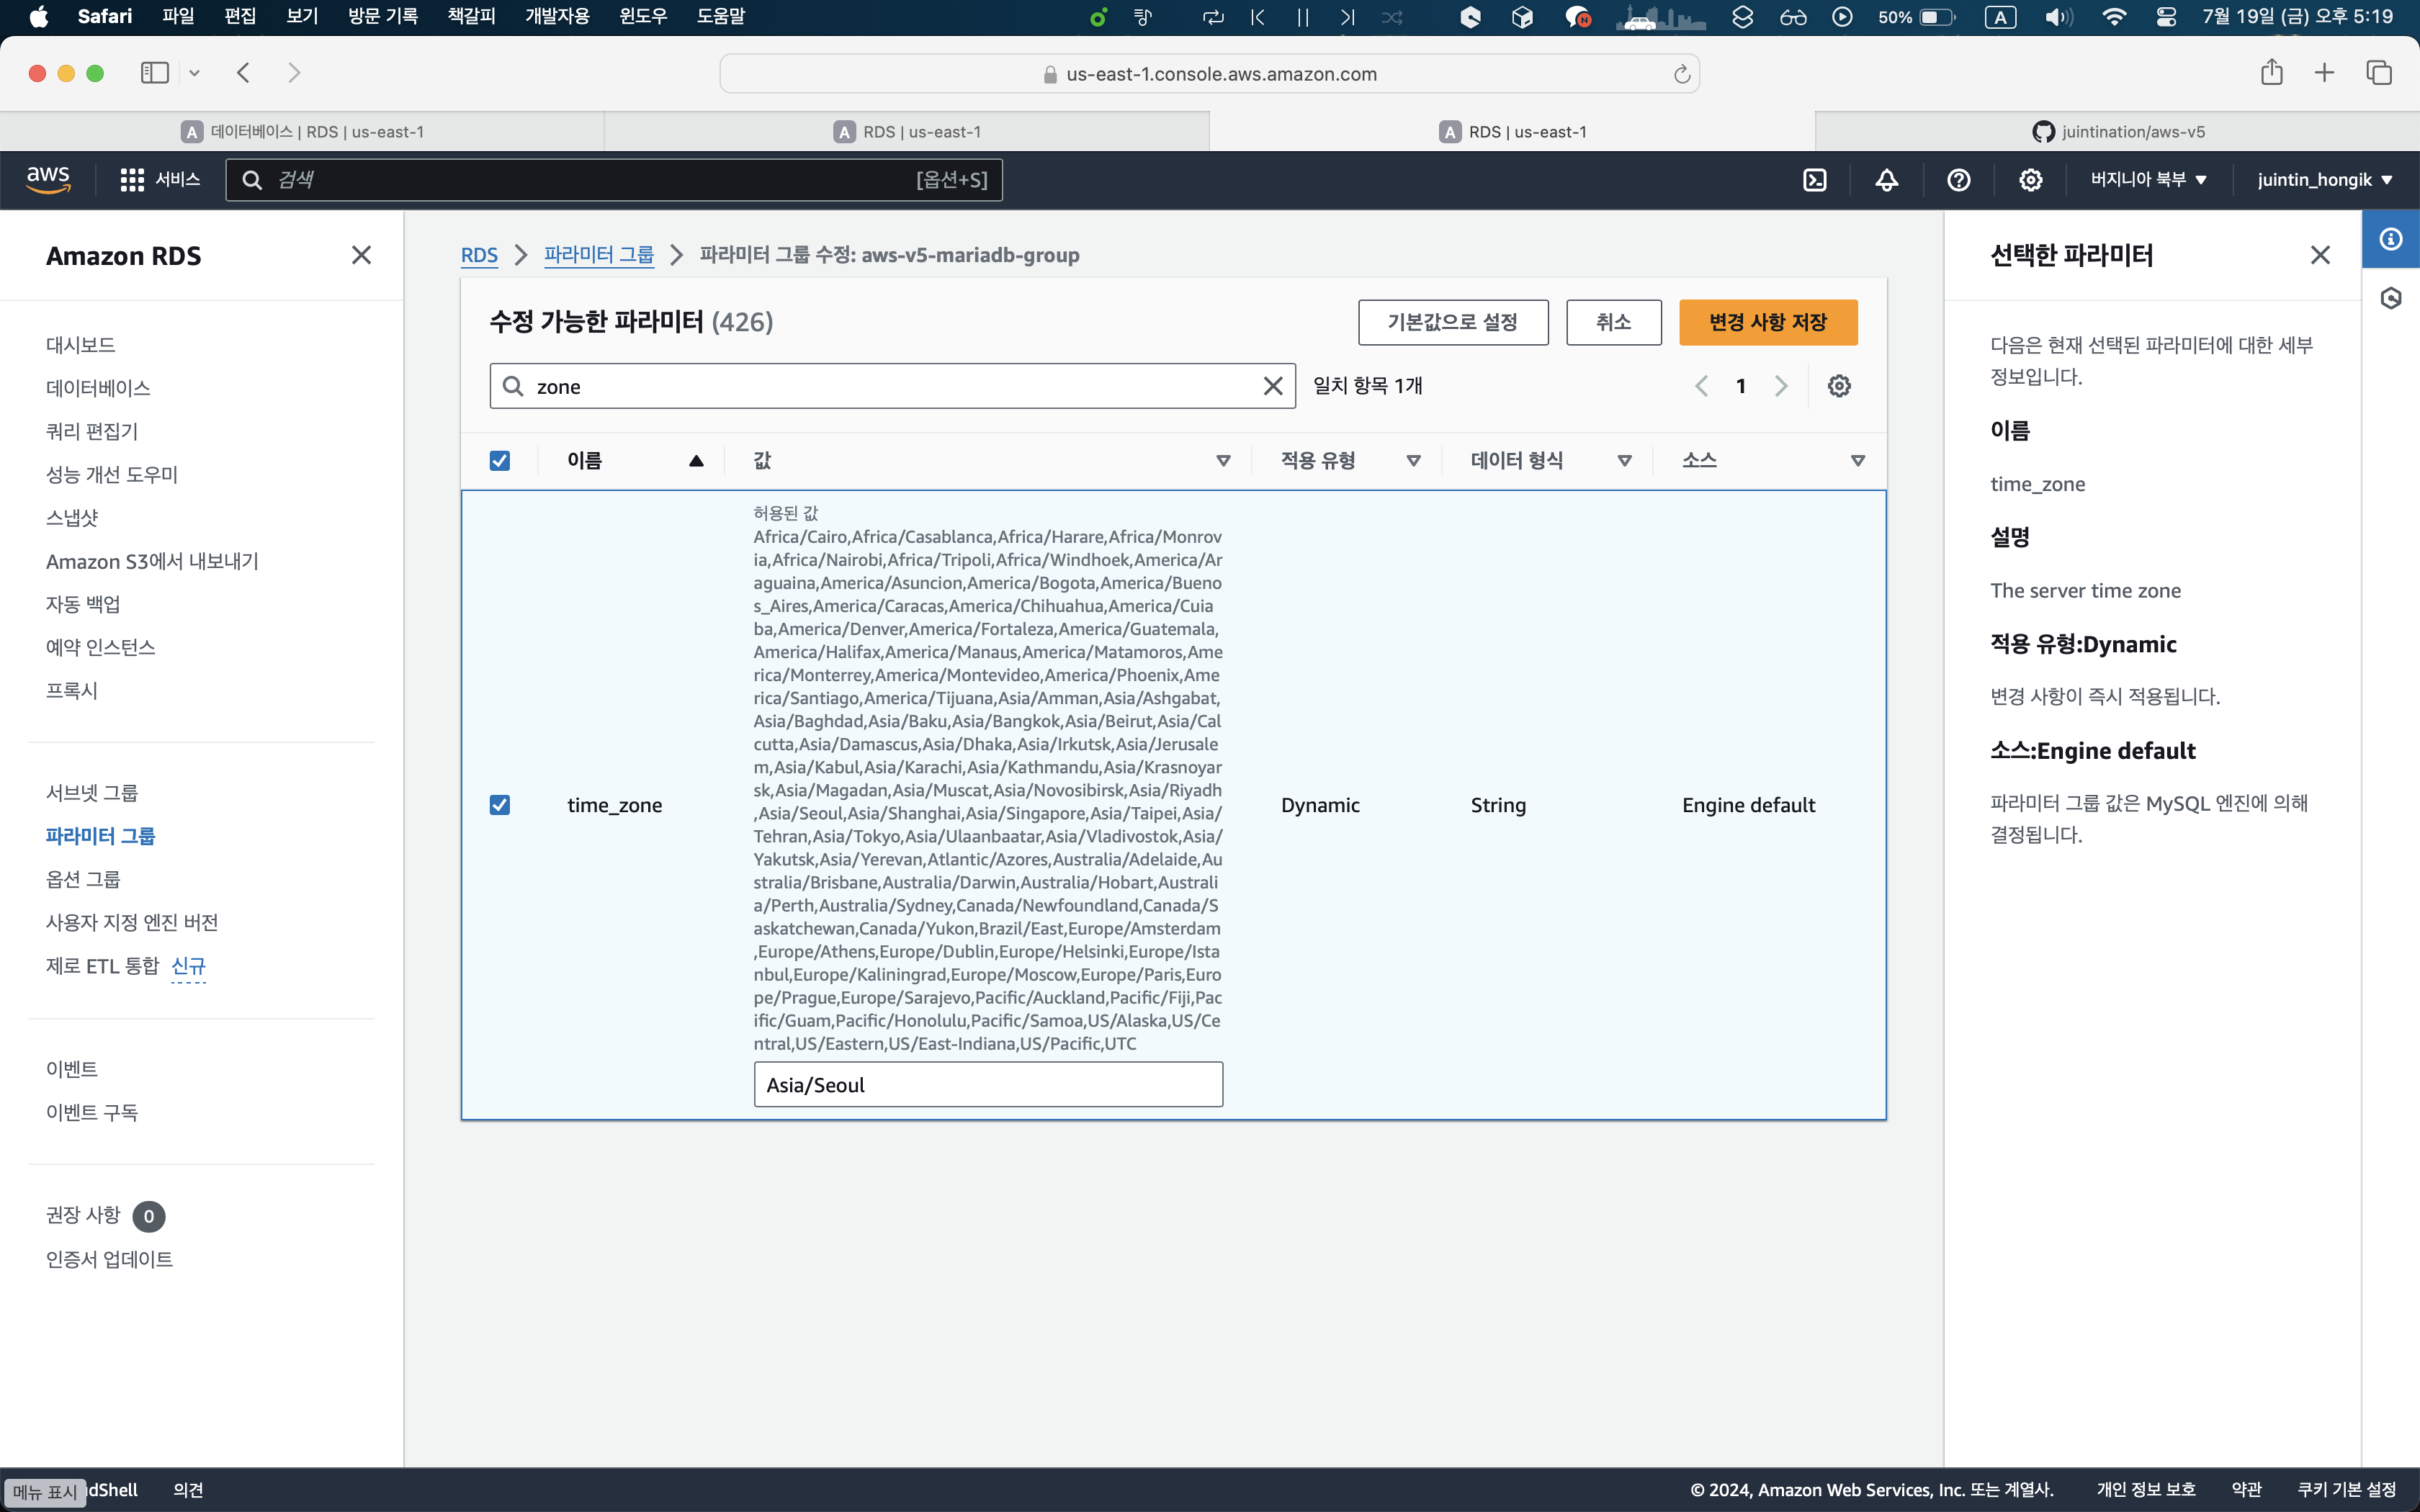Expand the 버지니아 북부 region dropdown

pyautogui.click(x=2148, y=180)
